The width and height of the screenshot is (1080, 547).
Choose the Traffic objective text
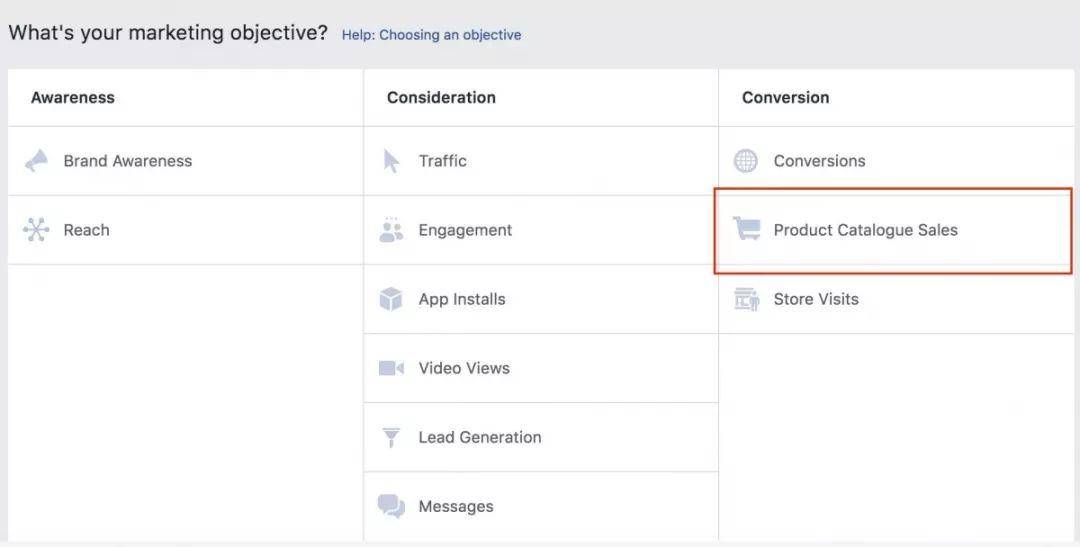tap(442, 161)
